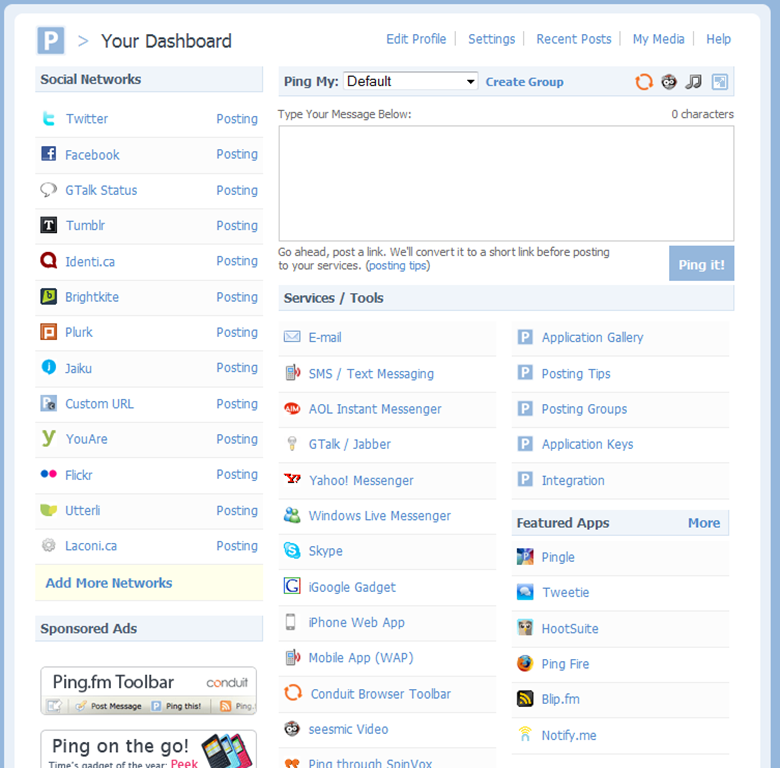Click the Ping Fire Firefox icon
Screen dimensions: 780x768
tap(525, 664)
